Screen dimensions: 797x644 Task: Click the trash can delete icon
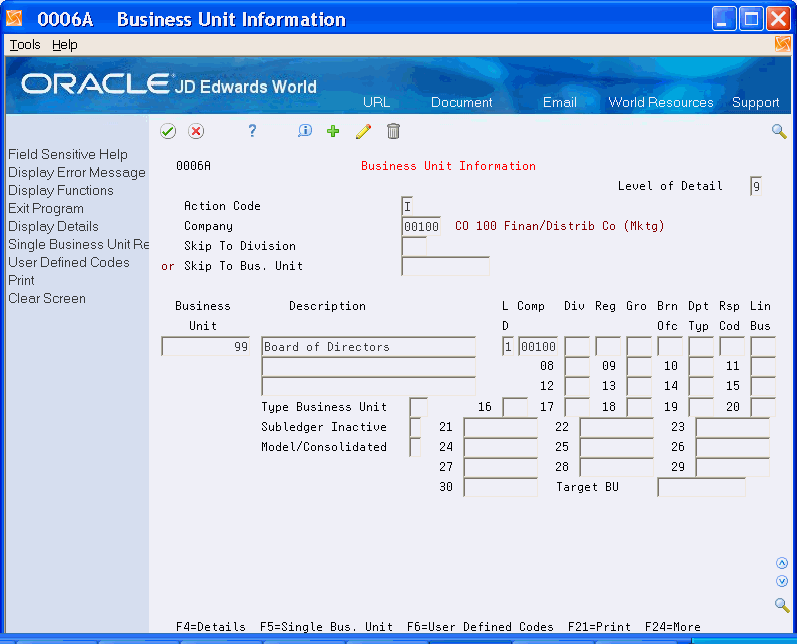point(393,131)
